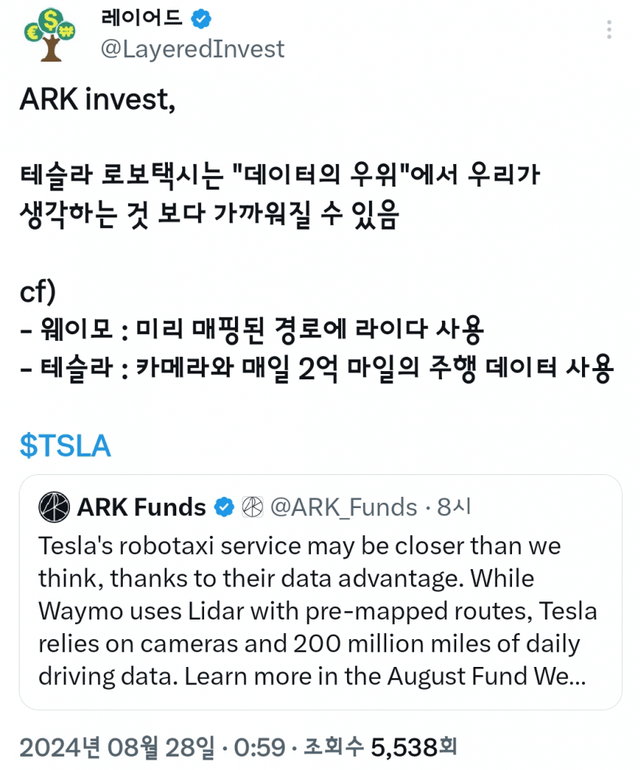Click the ARK Funds account name
Image resolution: width=640 pixels, height=770 pixels.
[141, 508]
